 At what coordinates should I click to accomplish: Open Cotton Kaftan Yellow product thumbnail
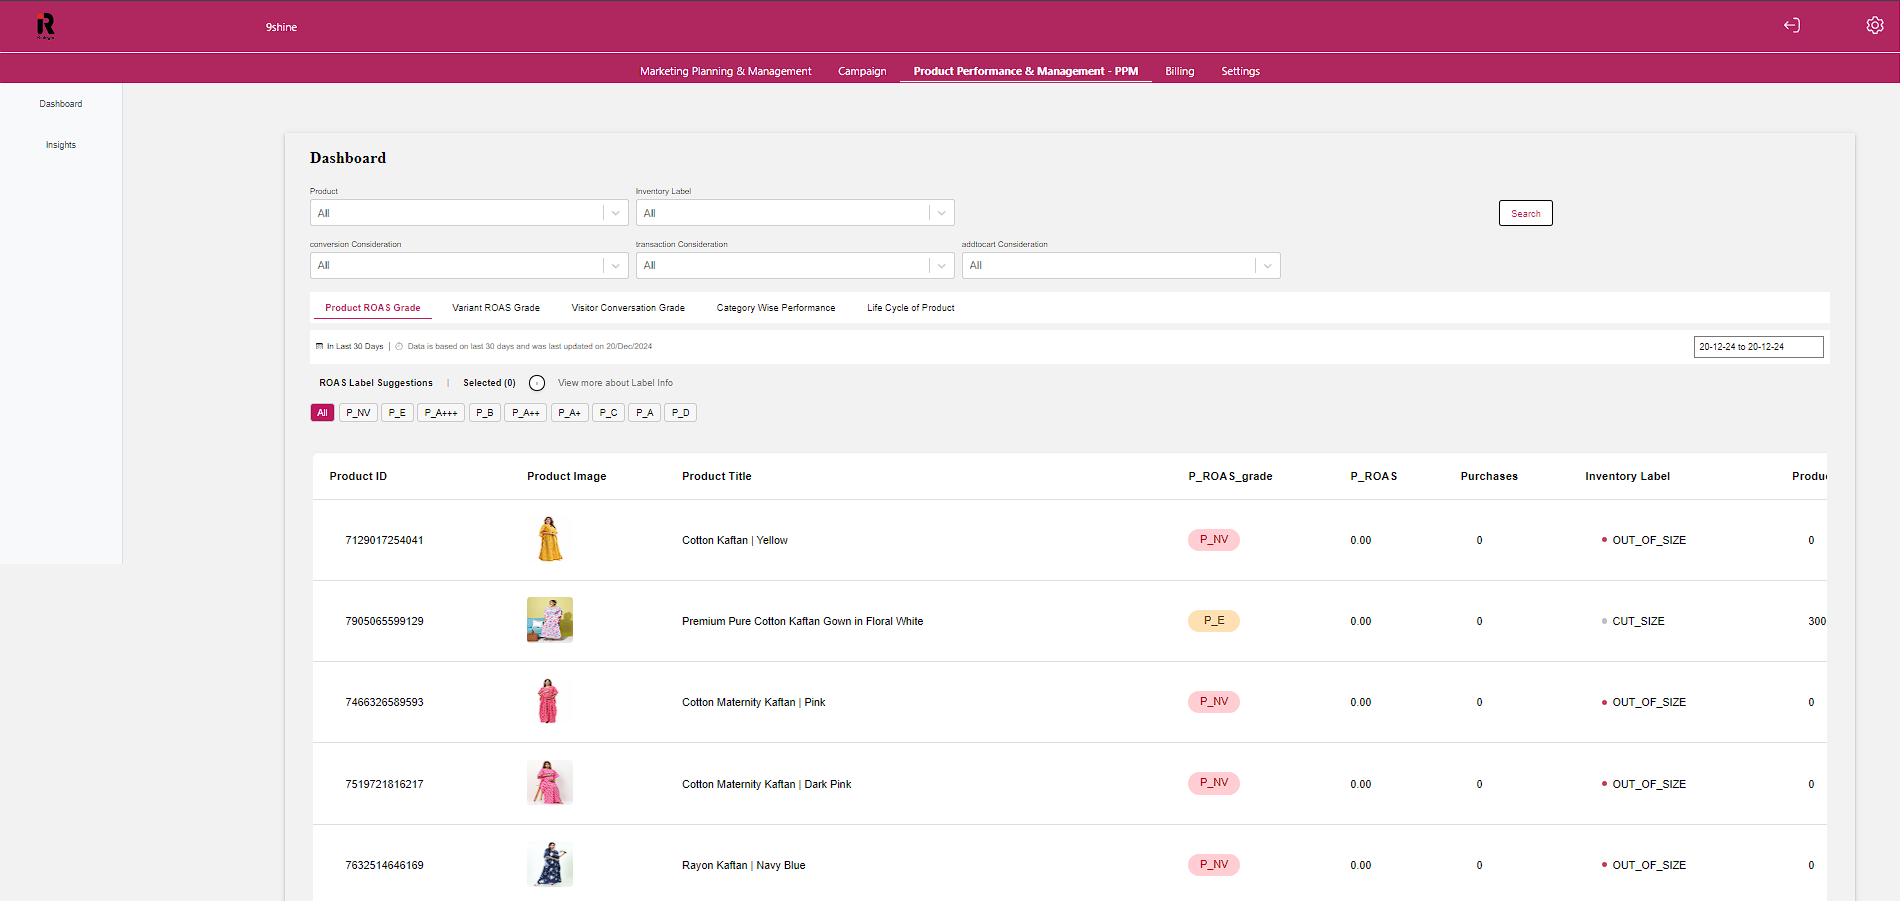(x=550, y=540)
